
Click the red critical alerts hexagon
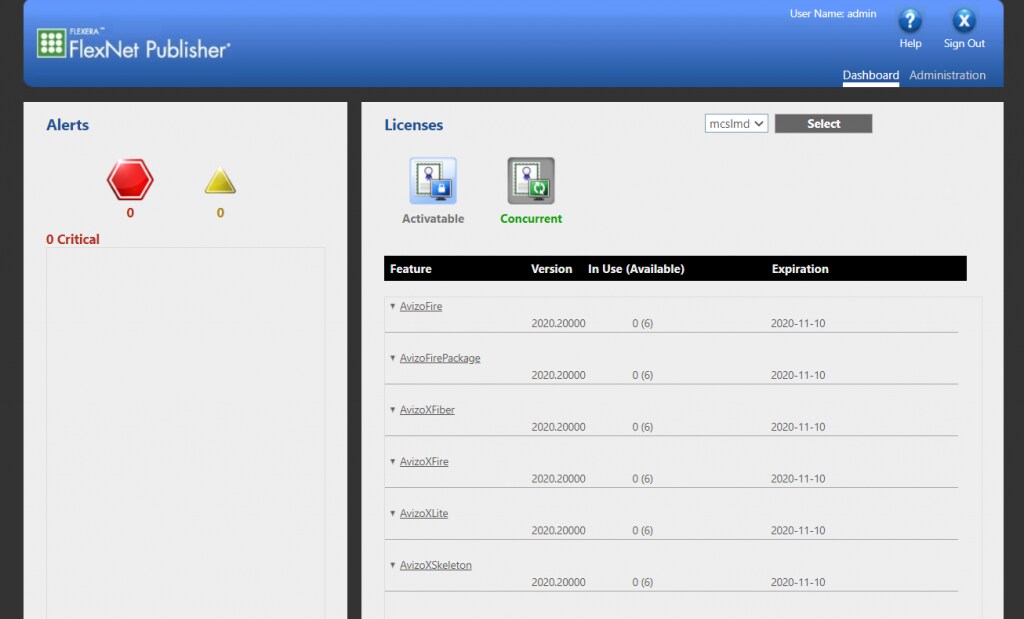coord(129,180)
